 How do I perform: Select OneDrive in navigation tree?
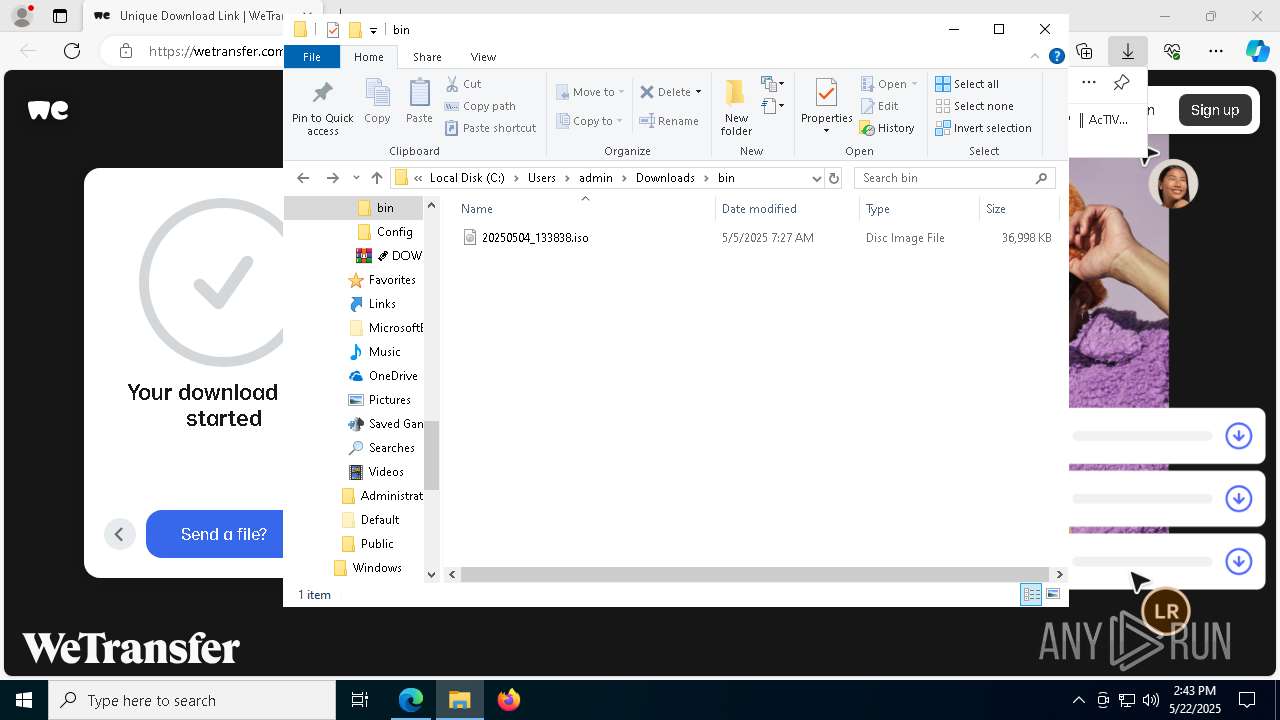382,376
